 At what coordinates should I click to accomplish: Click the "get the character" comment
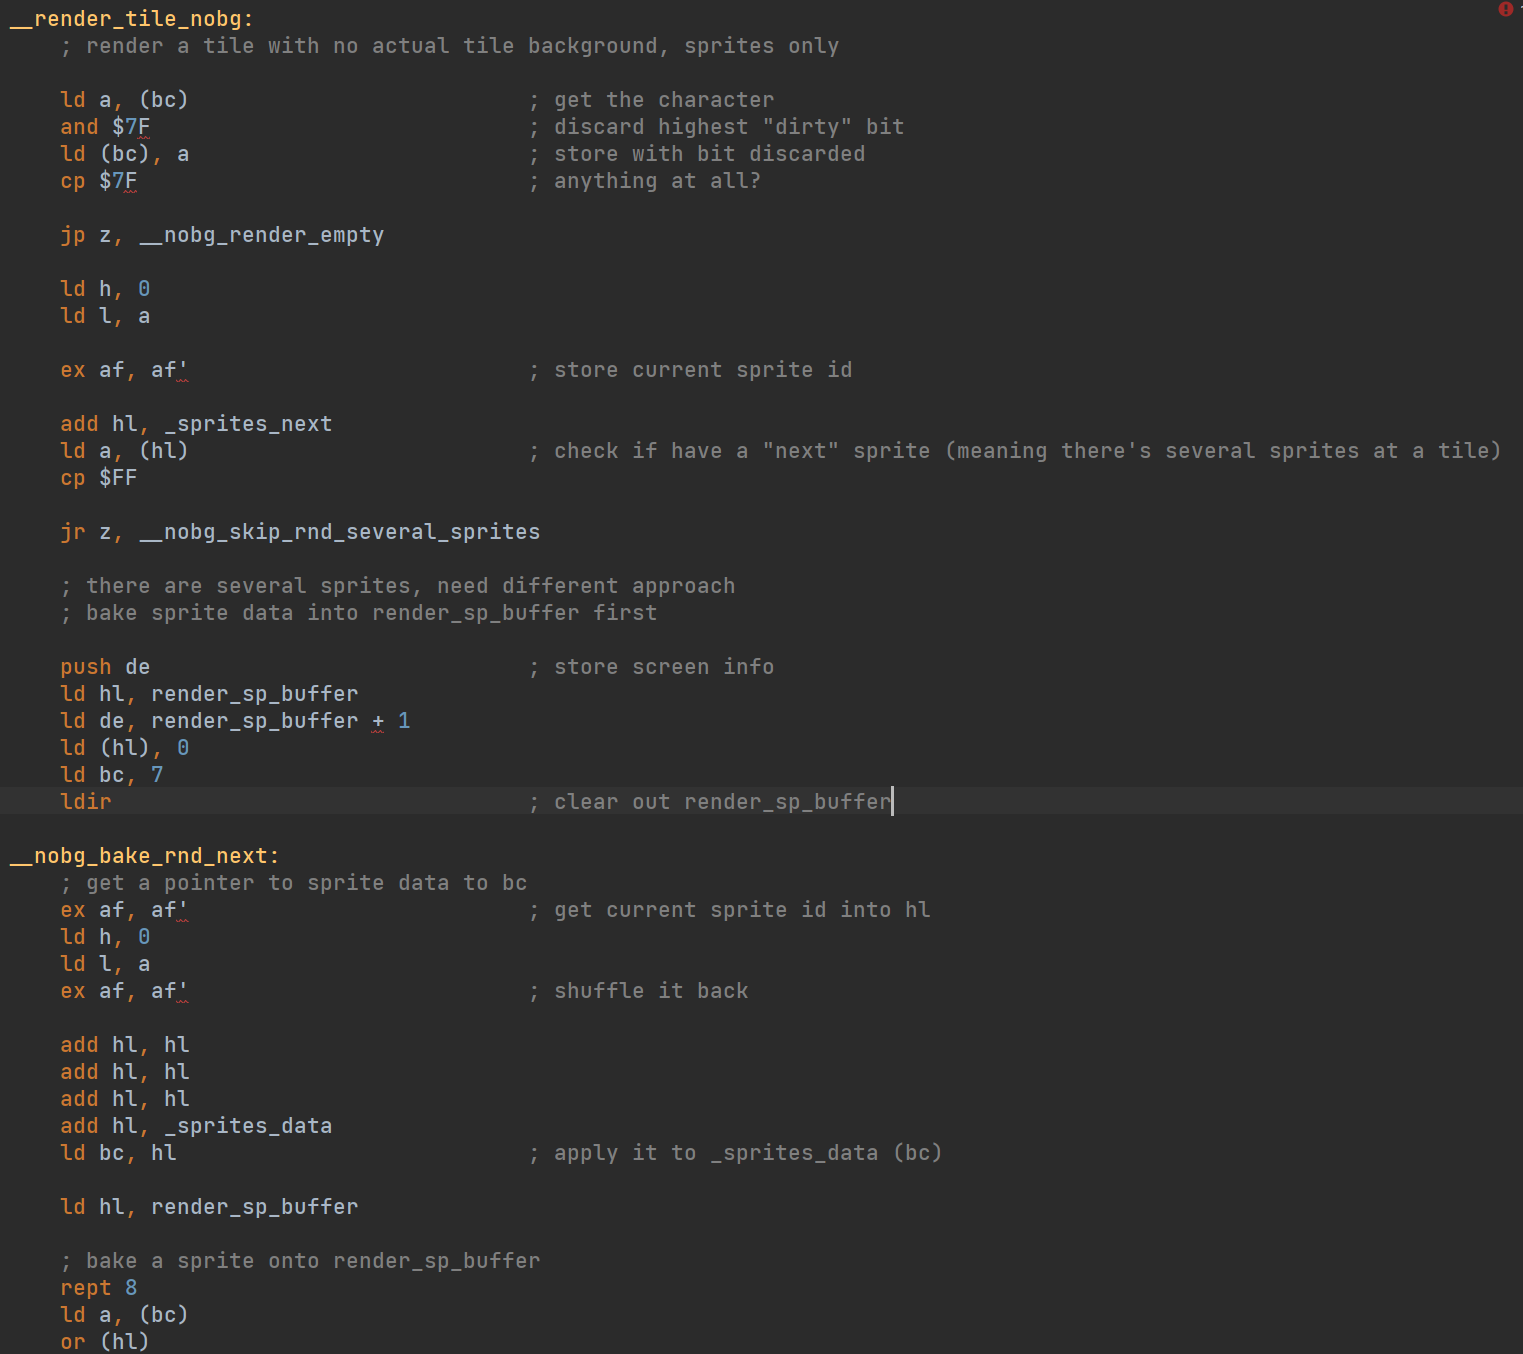tap(663, 100)
